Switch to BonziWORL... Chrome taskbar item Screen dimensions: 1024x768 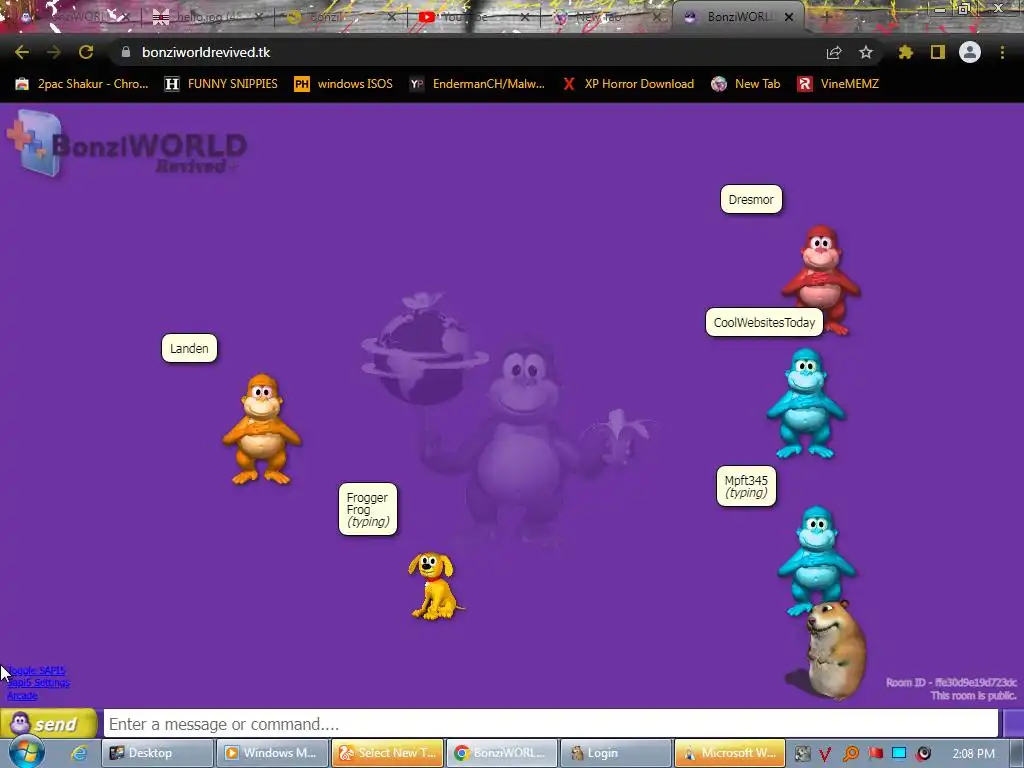[x=502, y=753]
